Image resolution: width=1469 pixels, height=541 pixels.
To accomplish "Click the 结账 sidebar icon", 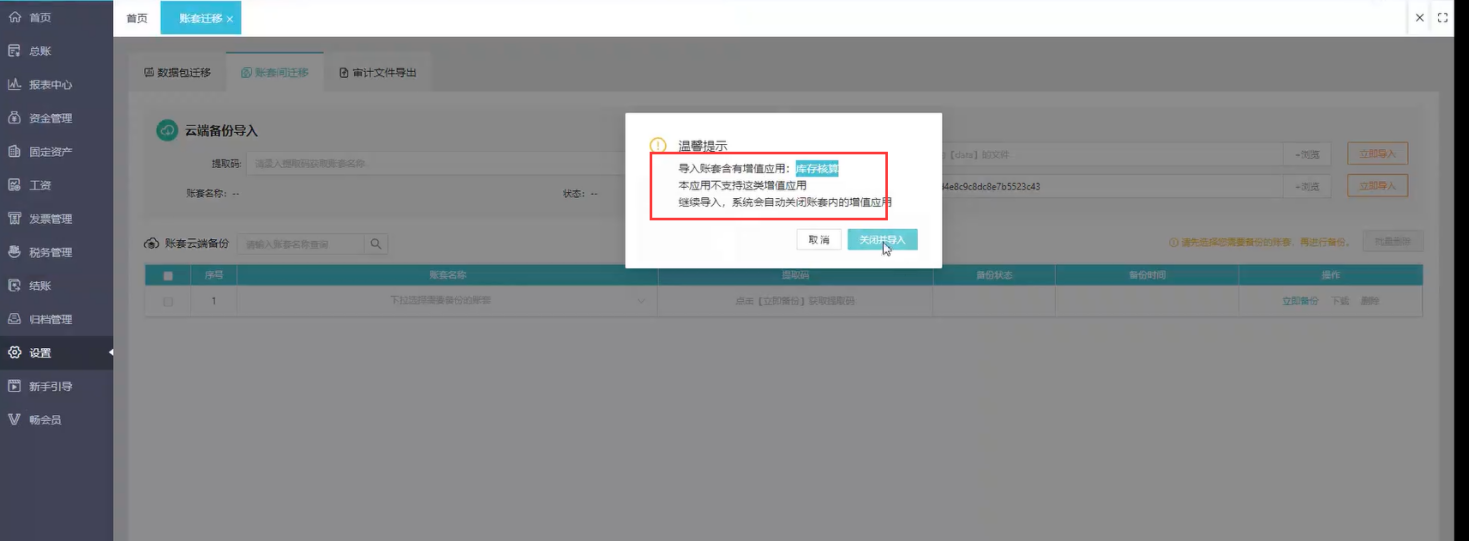I will (14, 286).
